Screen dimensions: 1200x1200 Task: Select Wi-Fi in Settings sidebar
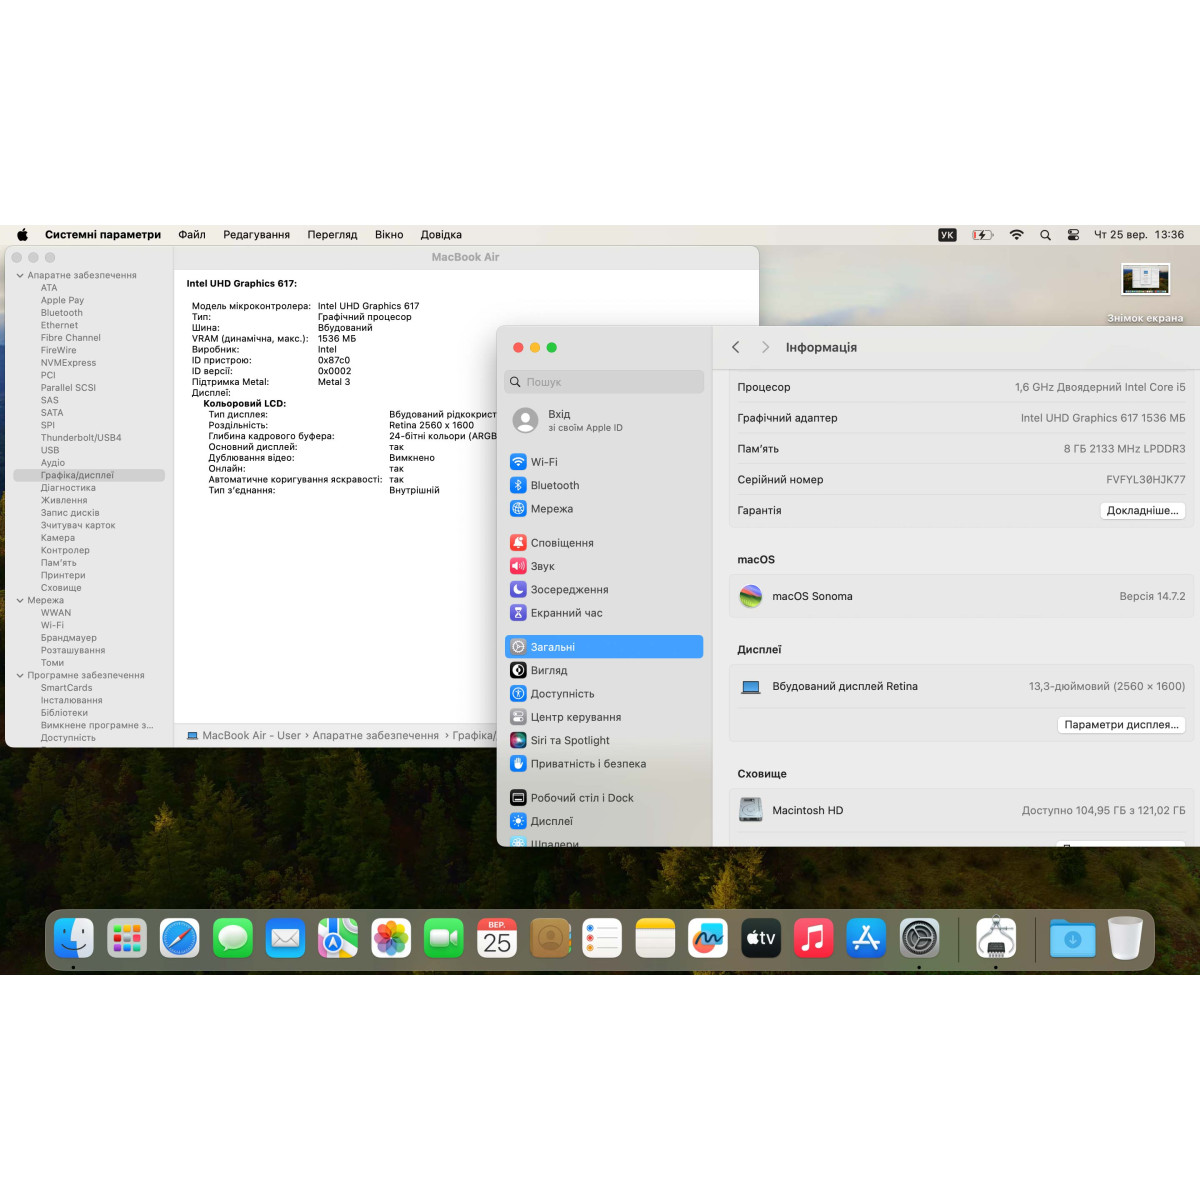point(604,462)
